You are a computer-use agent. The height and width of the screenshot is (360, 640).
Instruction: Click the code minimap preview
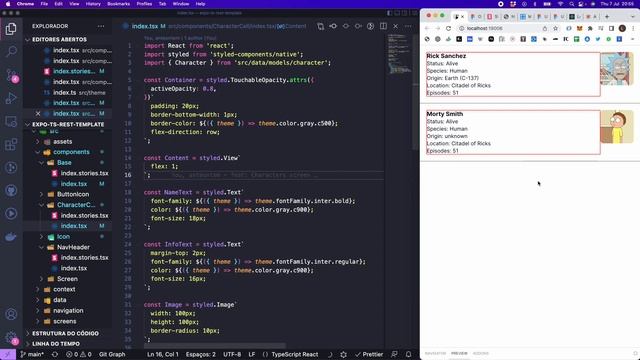tap(399, 54)
